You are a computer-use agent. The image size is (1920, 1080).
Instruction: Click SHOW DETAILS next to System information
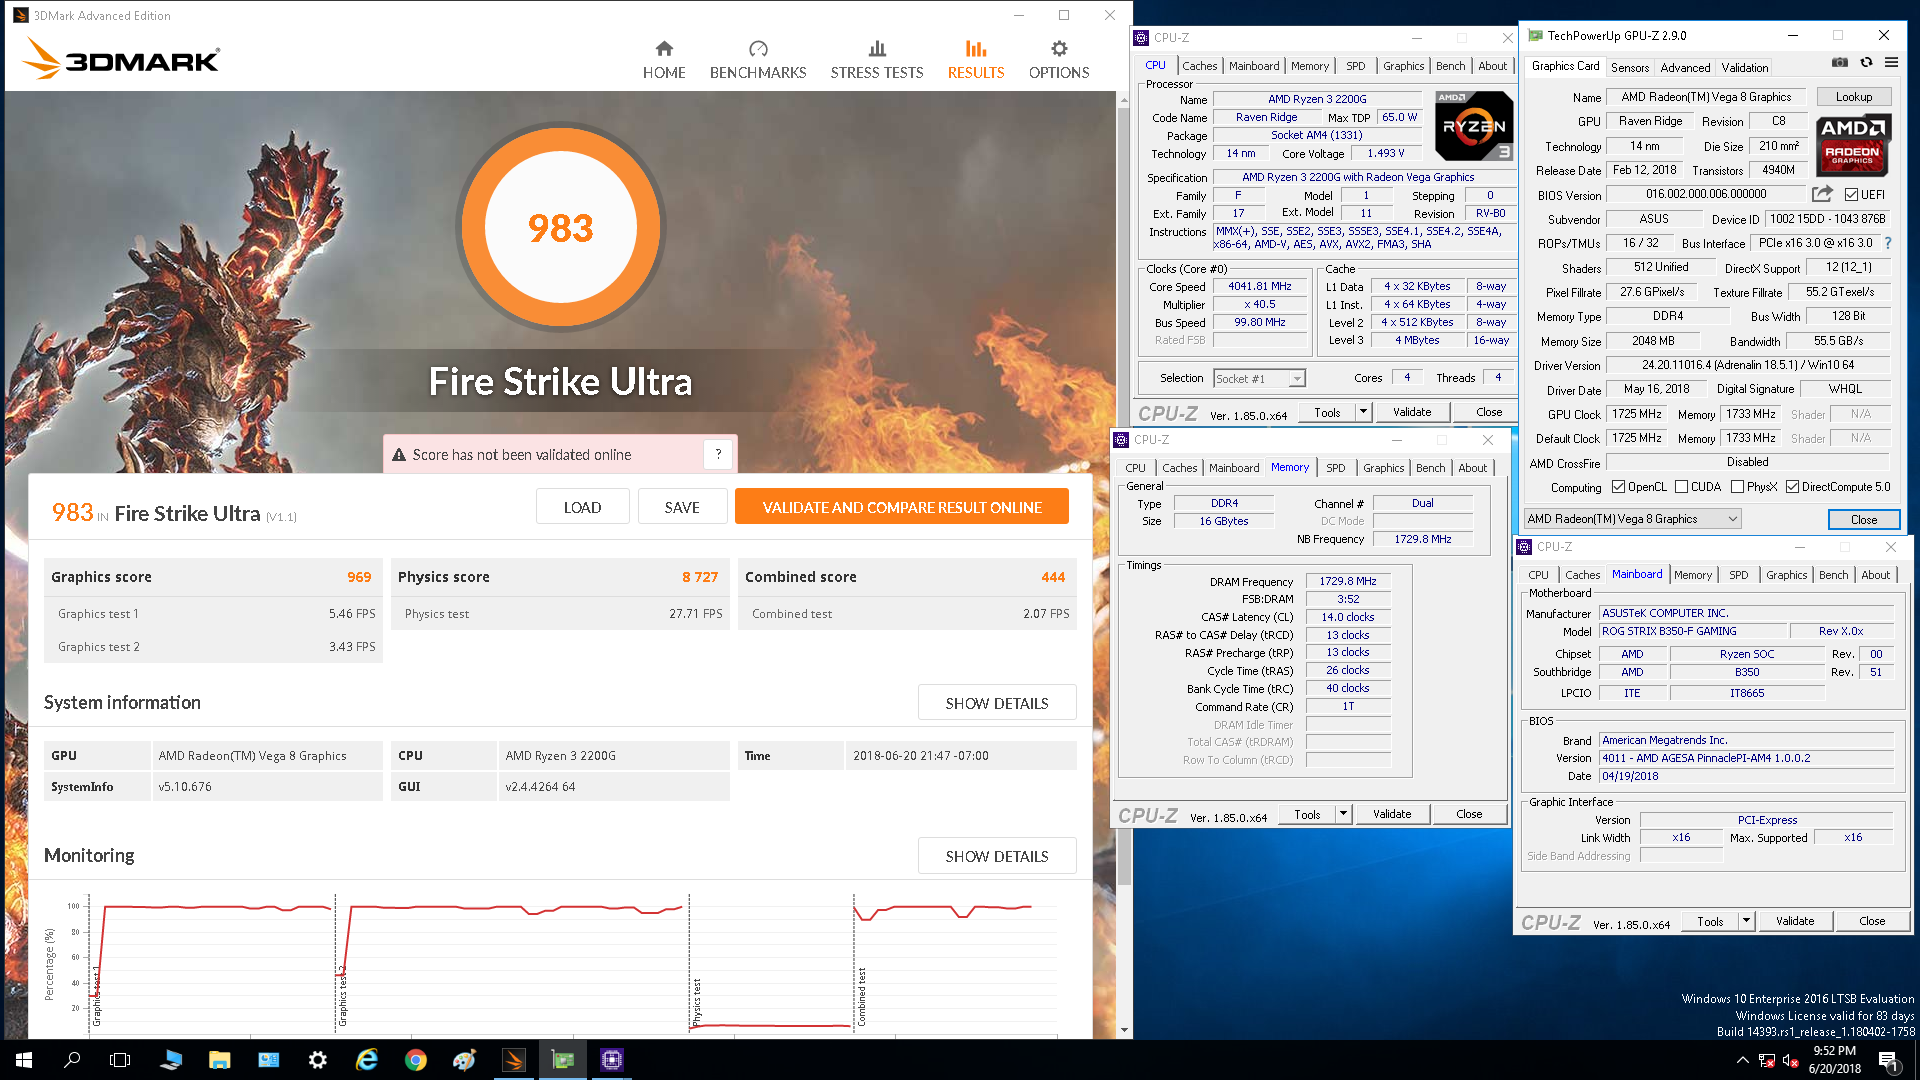pos(997,703)
